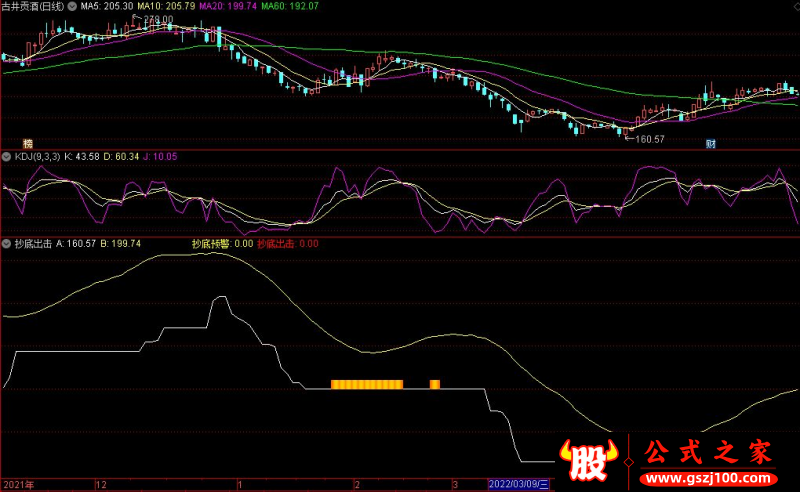Click the bull 股 logo icon
This screenshot has width=800, height=492.
point(589,460)
